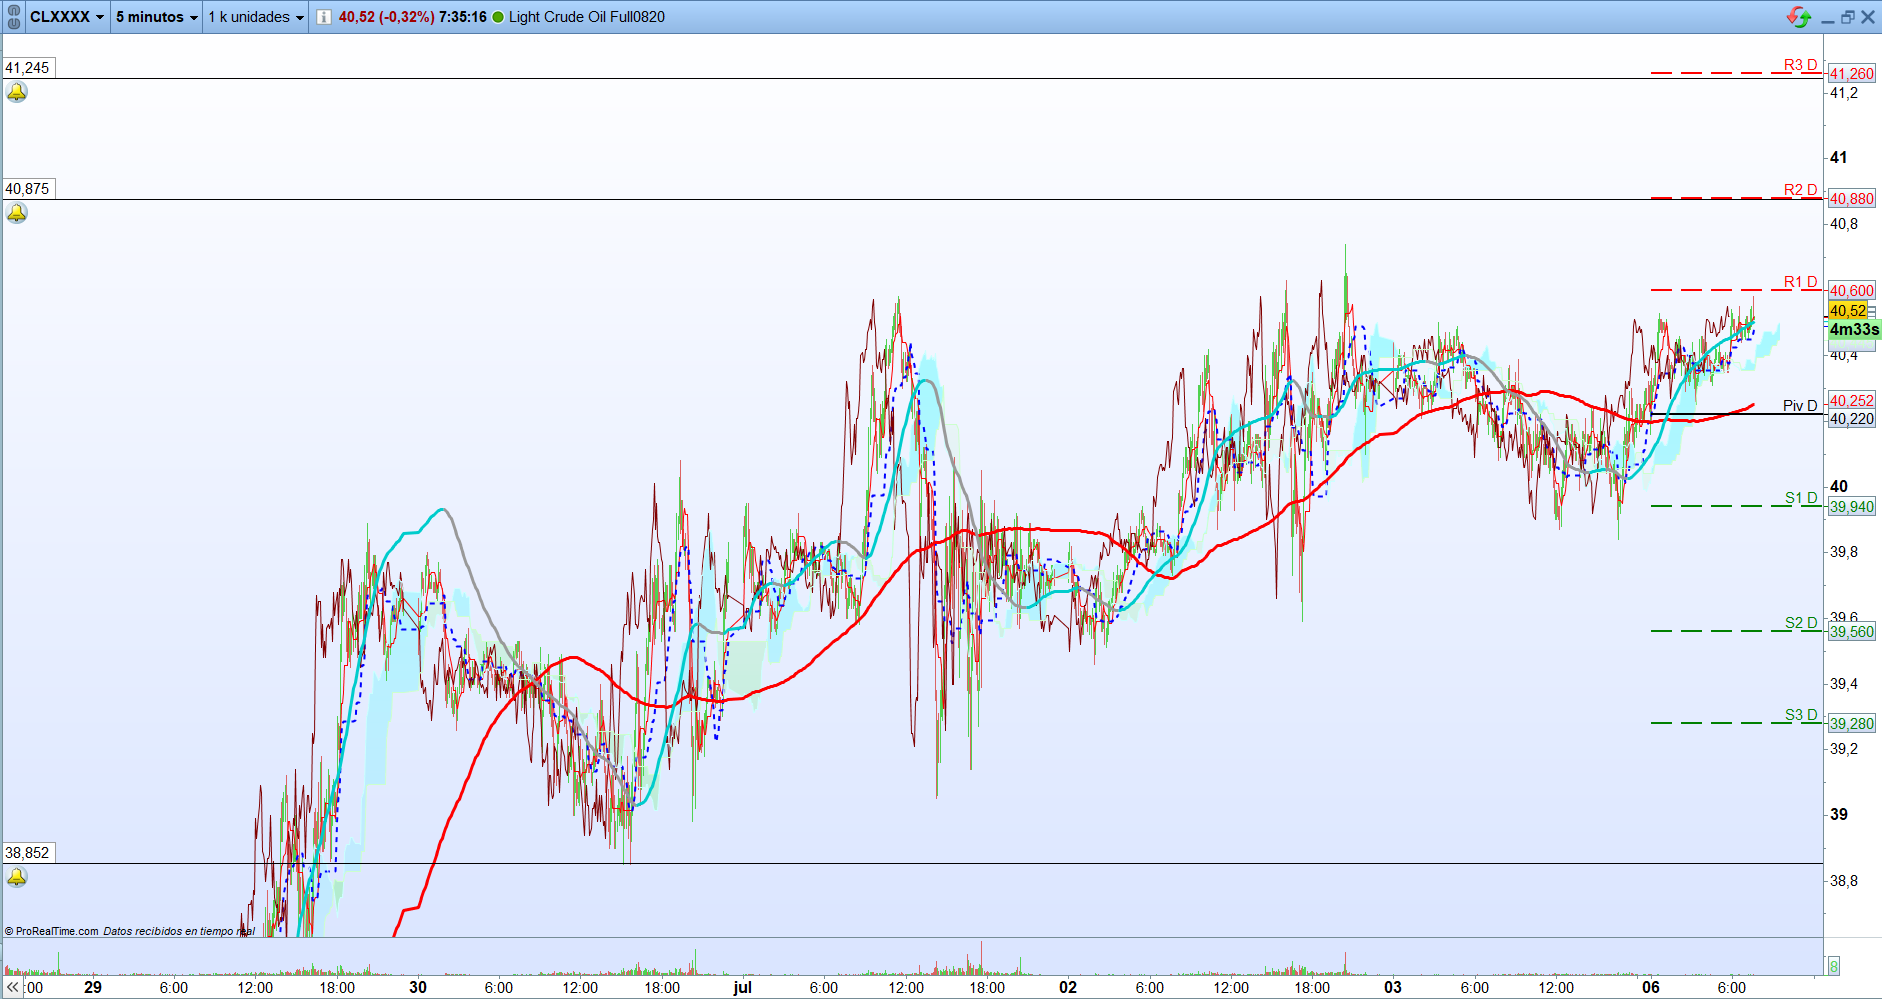Screen dimensions: 1882x999
Task: Click the 39,2 price scale label
Action: 1844,749
